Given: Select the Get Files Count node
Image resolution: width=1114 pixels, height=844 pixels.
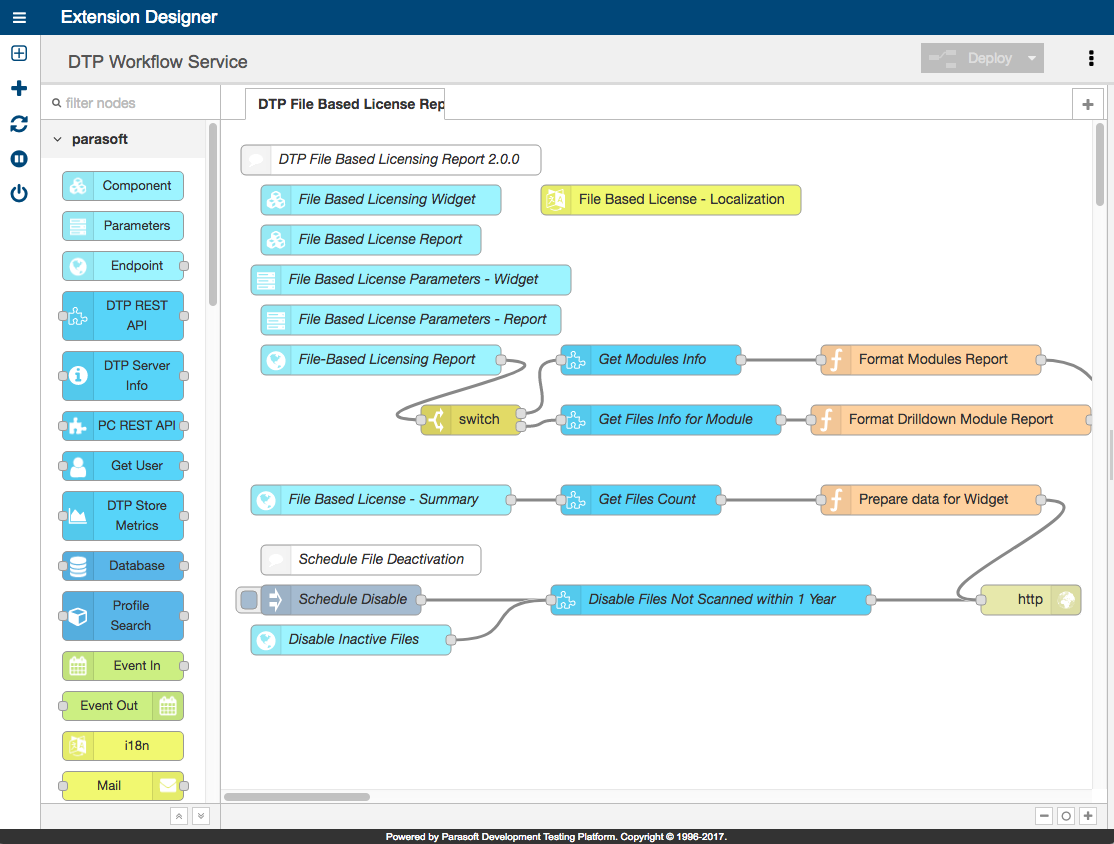Looking at the screenshot, I should click(641, 499).
